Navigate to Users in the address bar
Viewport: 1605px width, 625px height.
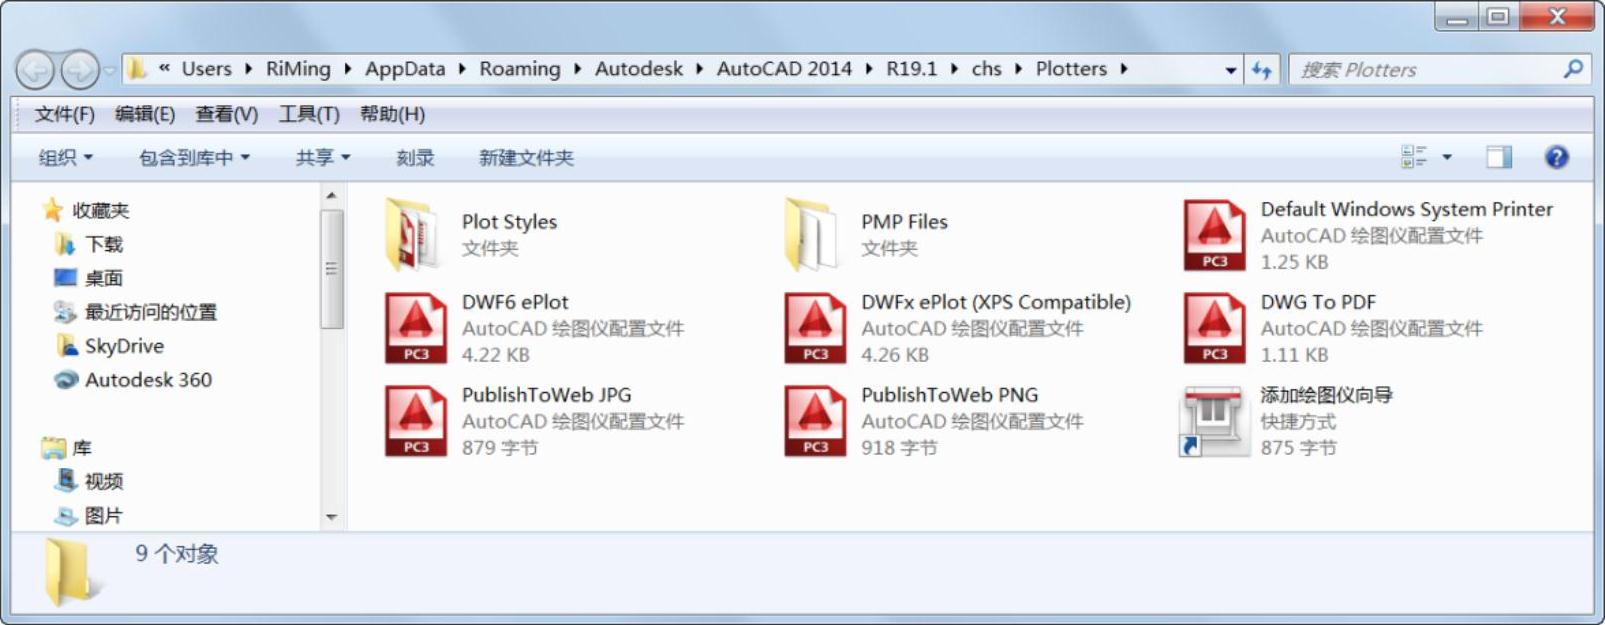206,69
